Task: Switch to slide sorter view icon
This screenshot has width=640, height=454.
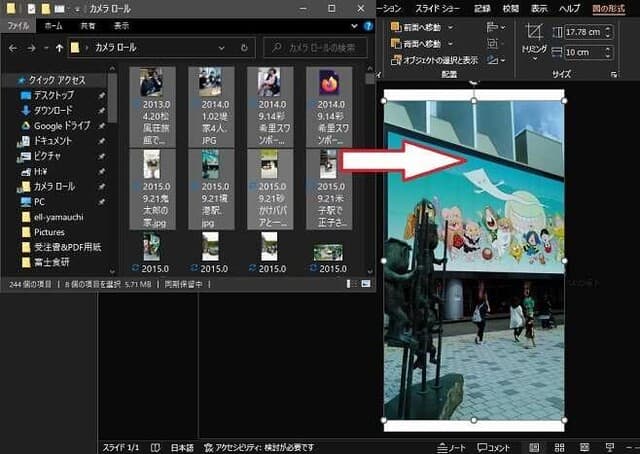Action: 560,446
